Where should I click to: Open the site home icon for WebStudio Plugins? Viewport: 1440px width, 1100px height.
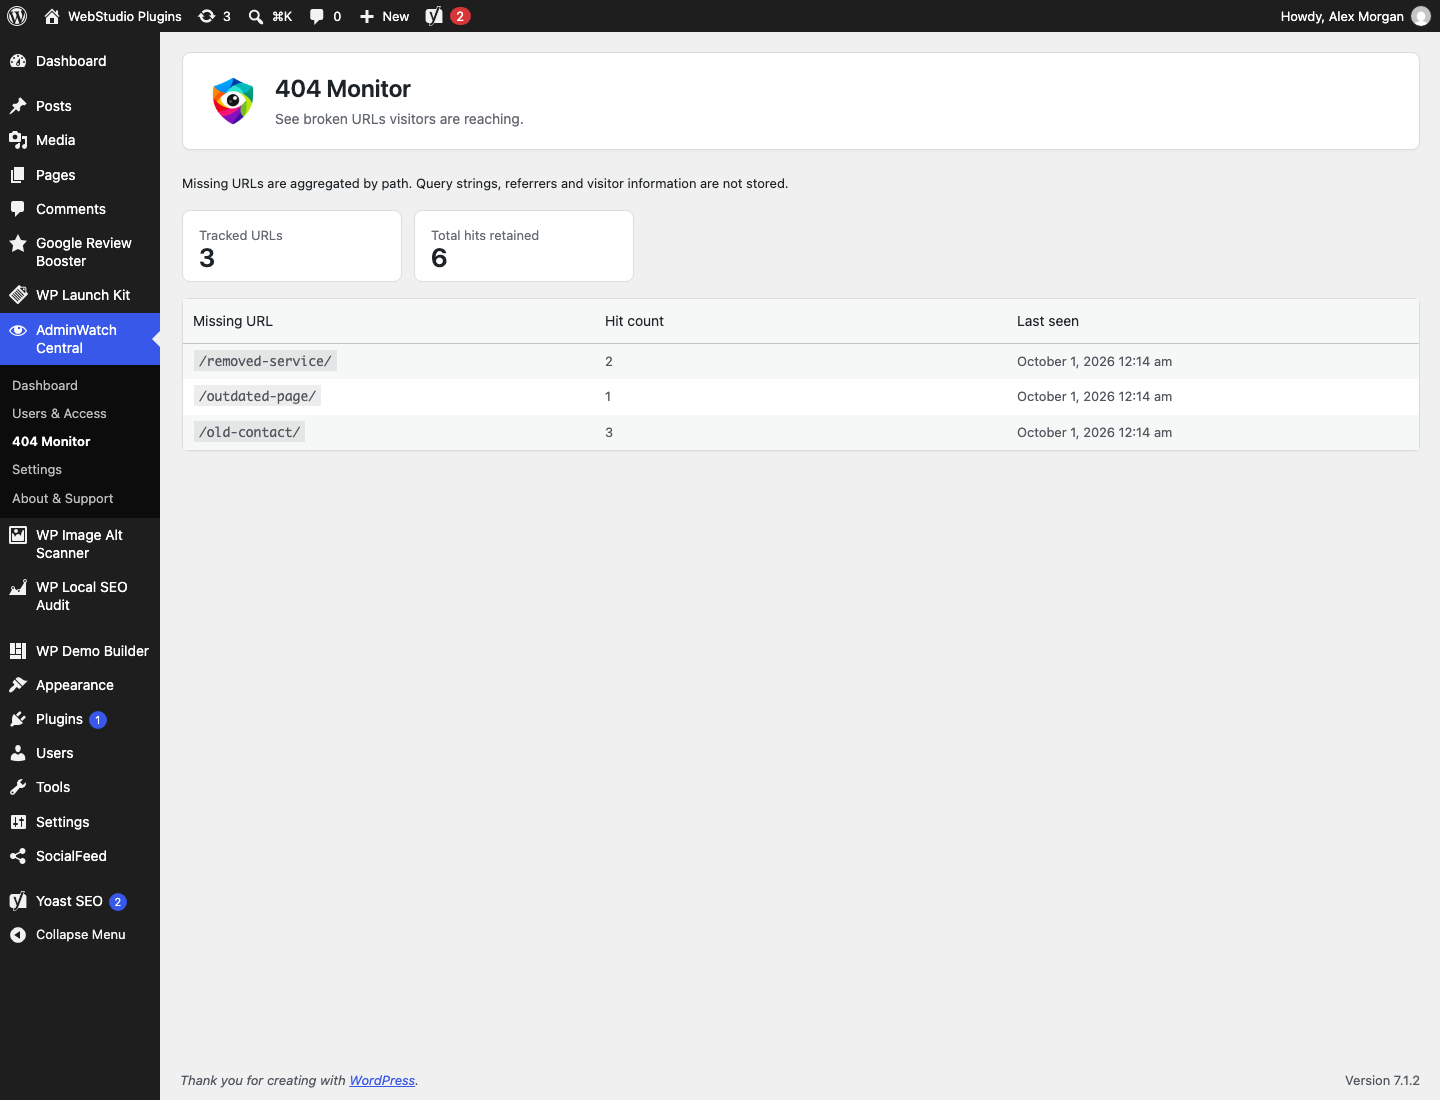click(52, 16)
